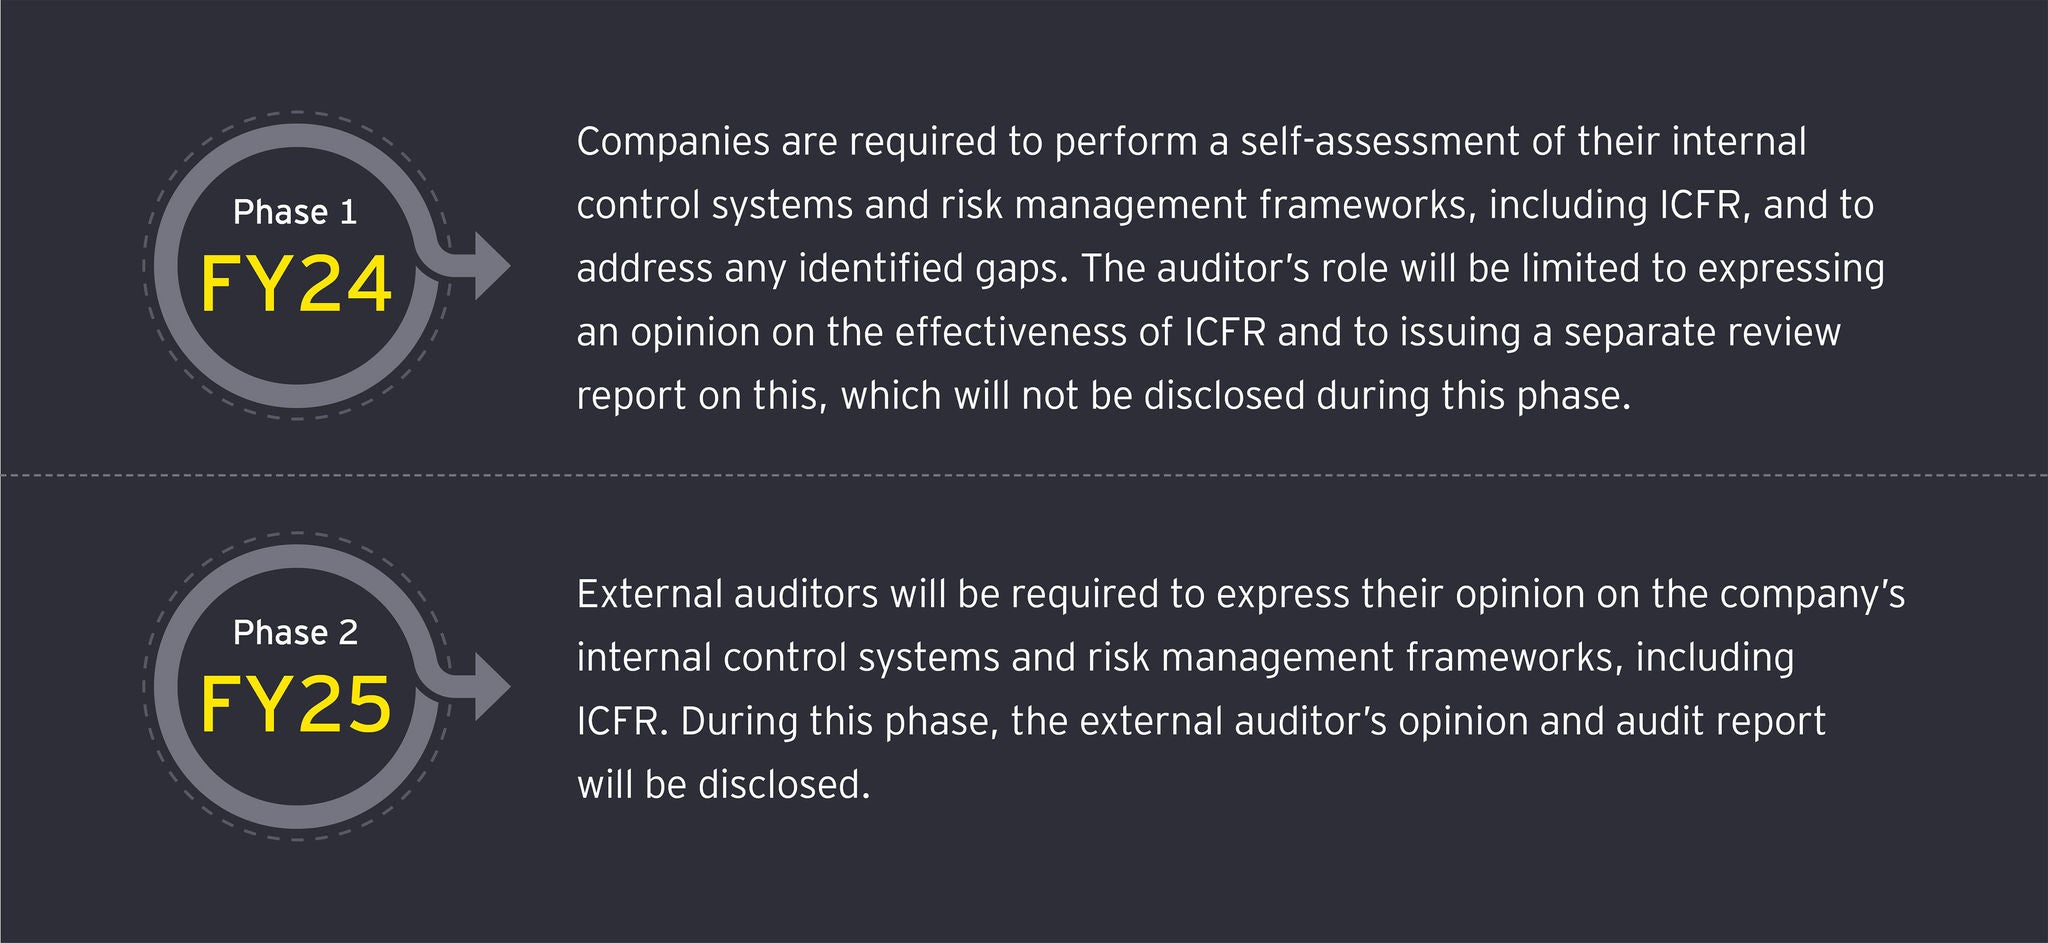Click the line starting "internal control systems and risk"
Viewport: 2048px width, 943px height.
(x=1185, y=658)
